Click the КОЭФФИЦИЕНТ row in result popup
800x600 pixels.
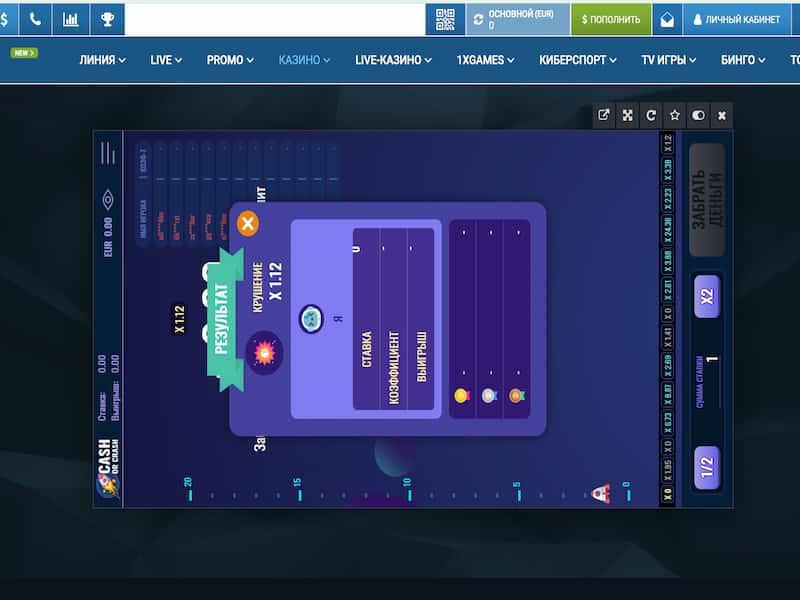coord(393,319)
